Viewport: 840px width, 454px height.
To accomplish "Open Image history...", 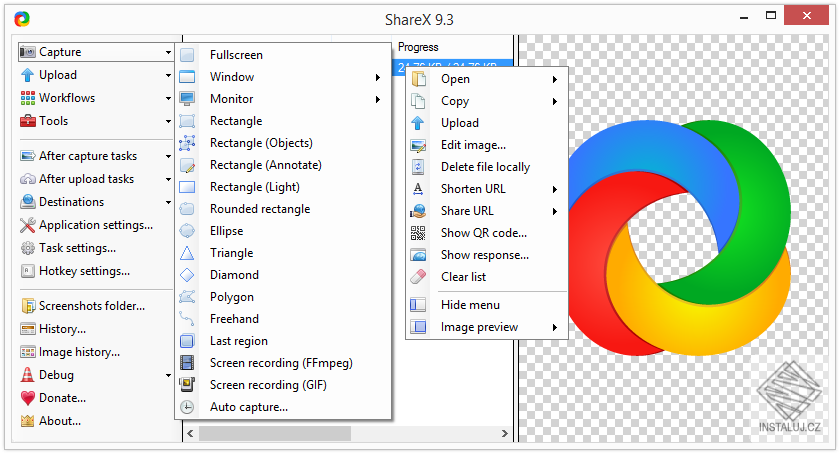I will tap(96, 352).
